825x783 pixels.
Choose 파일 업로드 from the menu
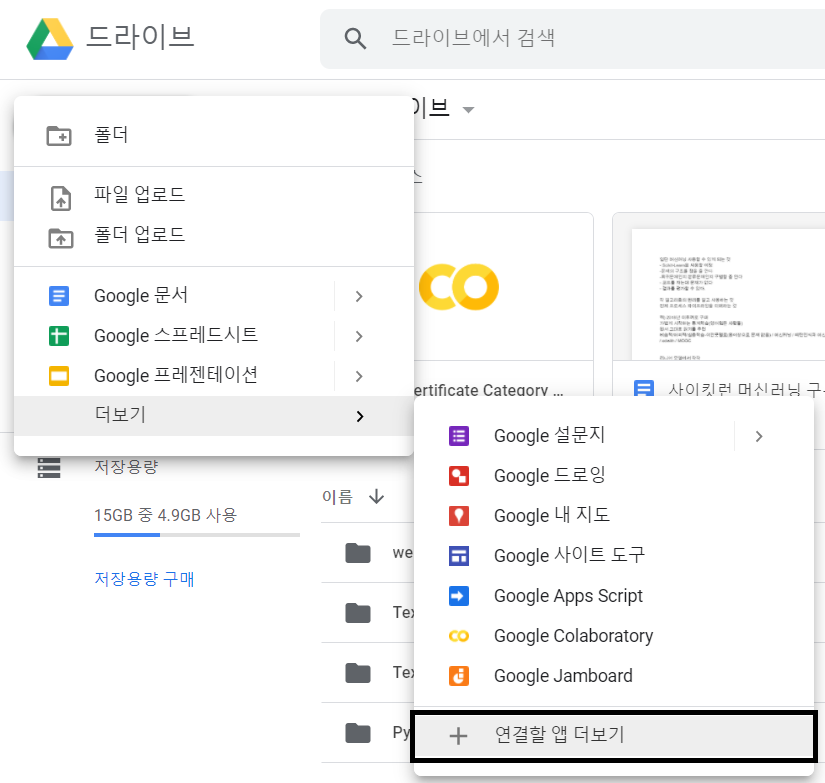(214, 194)
